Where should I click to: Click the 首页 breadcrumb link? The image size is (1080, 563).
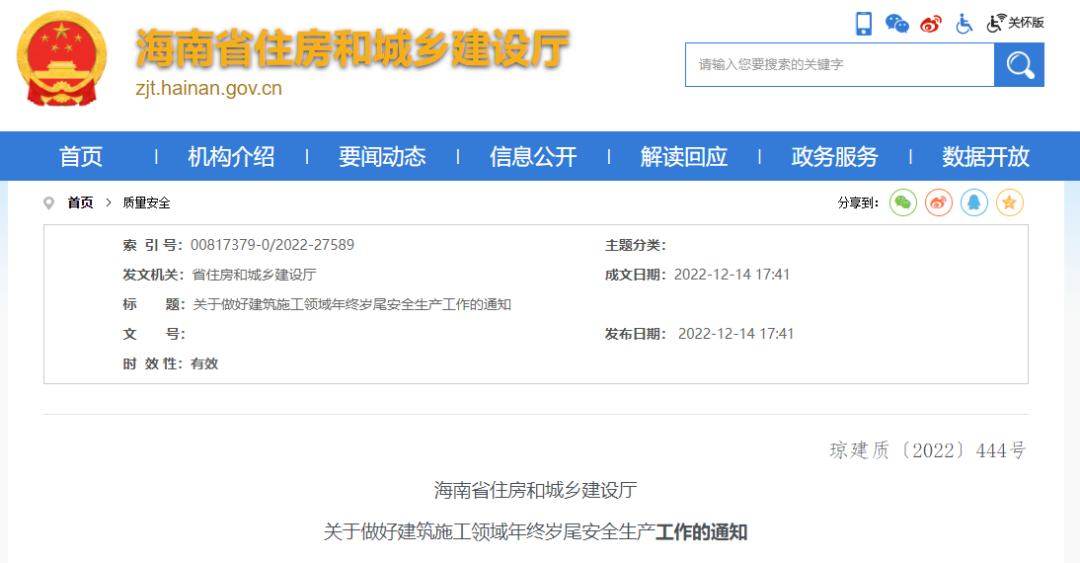(80, 203)
